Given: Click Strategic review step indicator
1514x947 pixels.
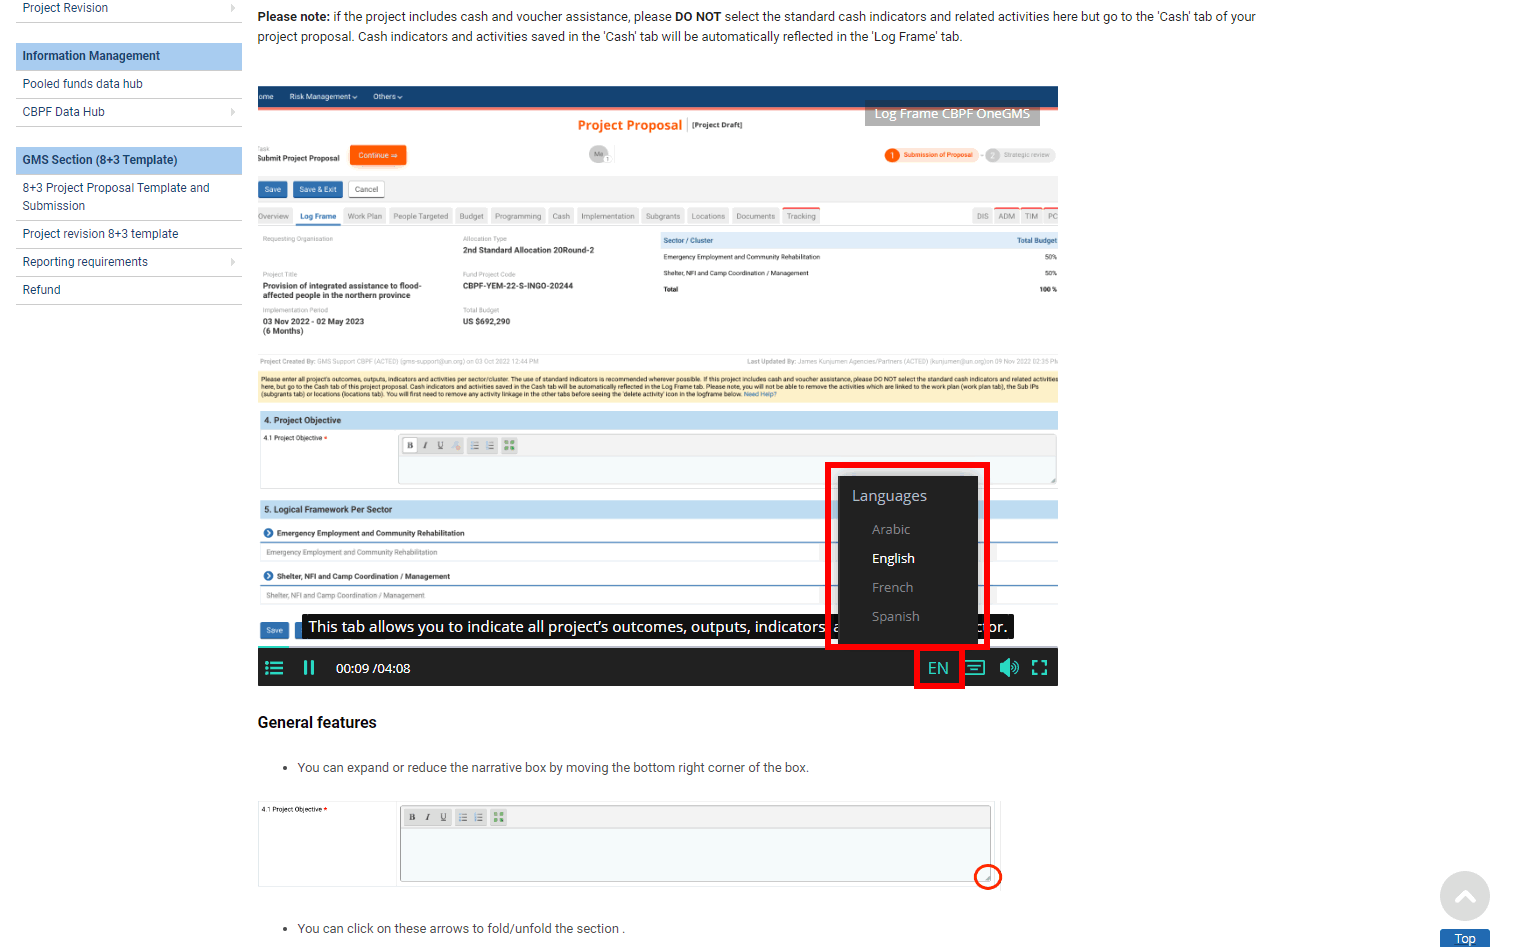Looking at the screenshot, I should 1020,155.
